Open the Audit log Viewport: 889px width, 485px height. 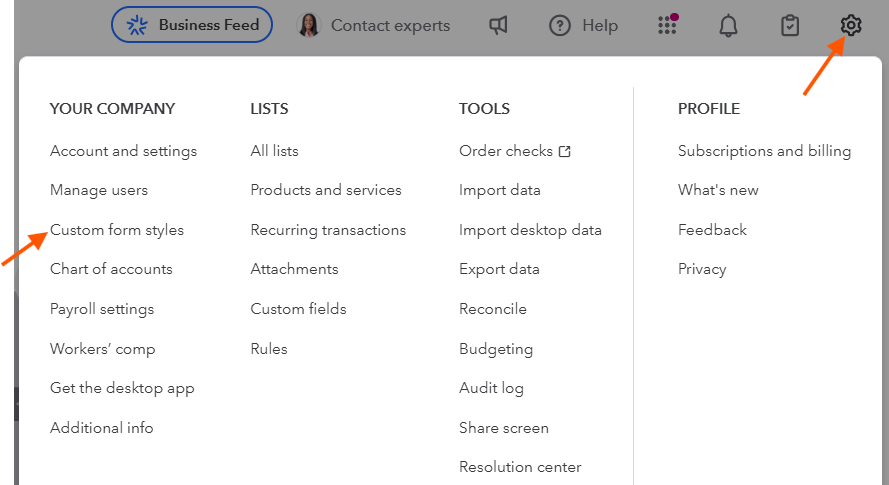coord(491,388)
